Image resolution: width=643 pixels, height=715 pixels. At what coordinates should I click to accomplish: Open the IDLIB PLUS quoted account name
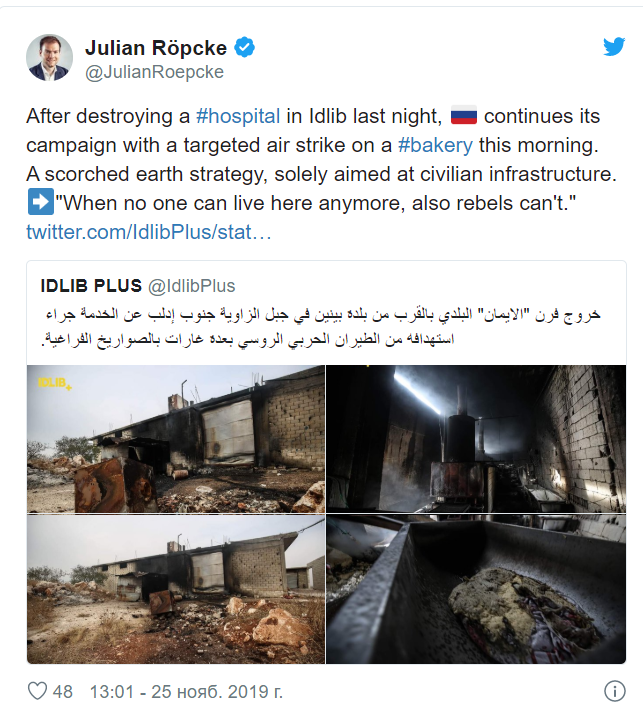tap(91, 286)
